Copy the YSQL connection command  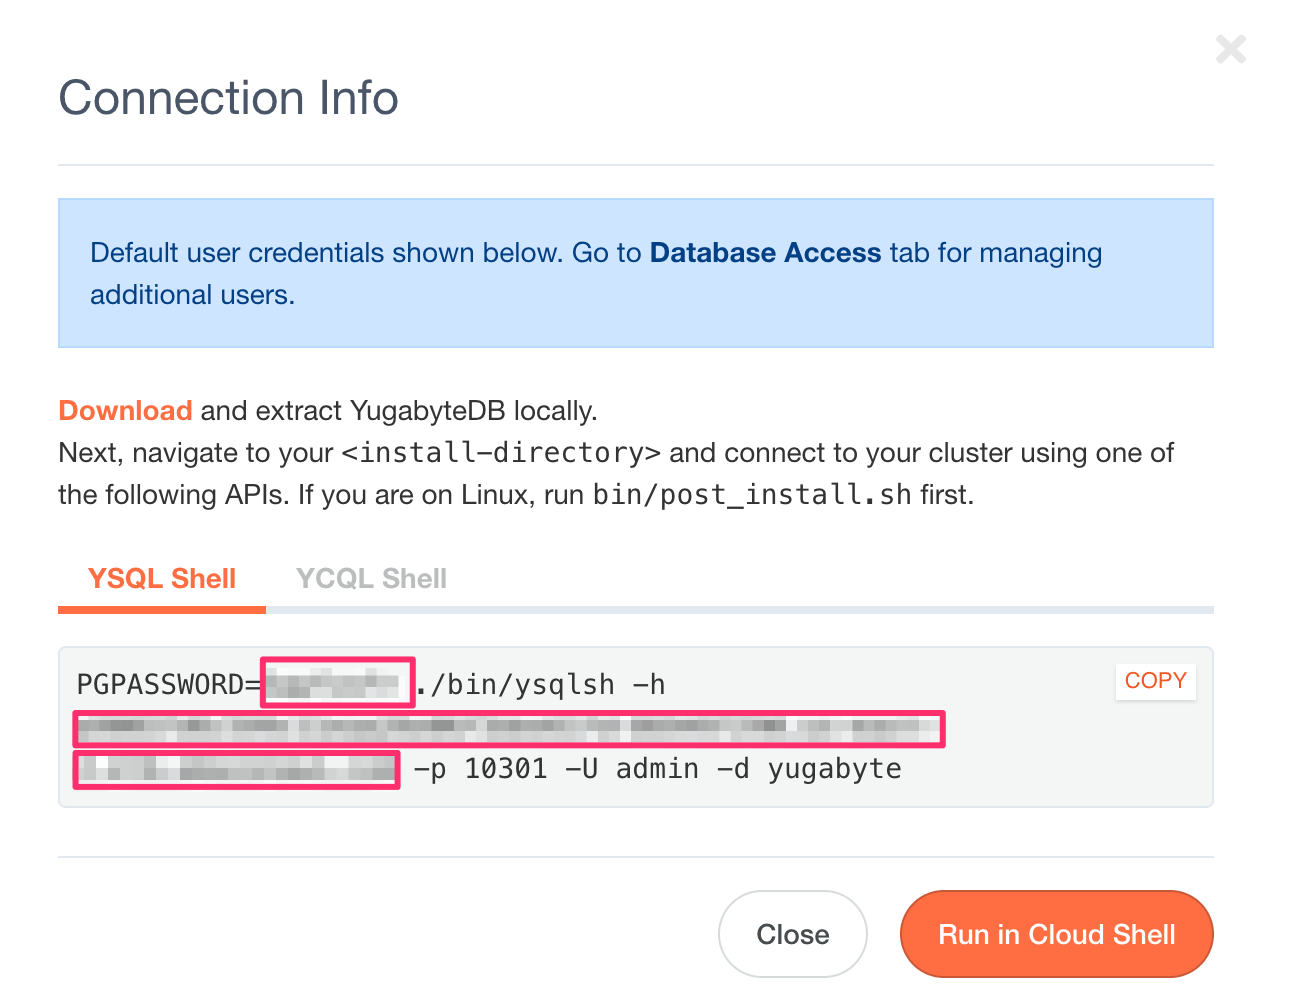point(1155,681)
